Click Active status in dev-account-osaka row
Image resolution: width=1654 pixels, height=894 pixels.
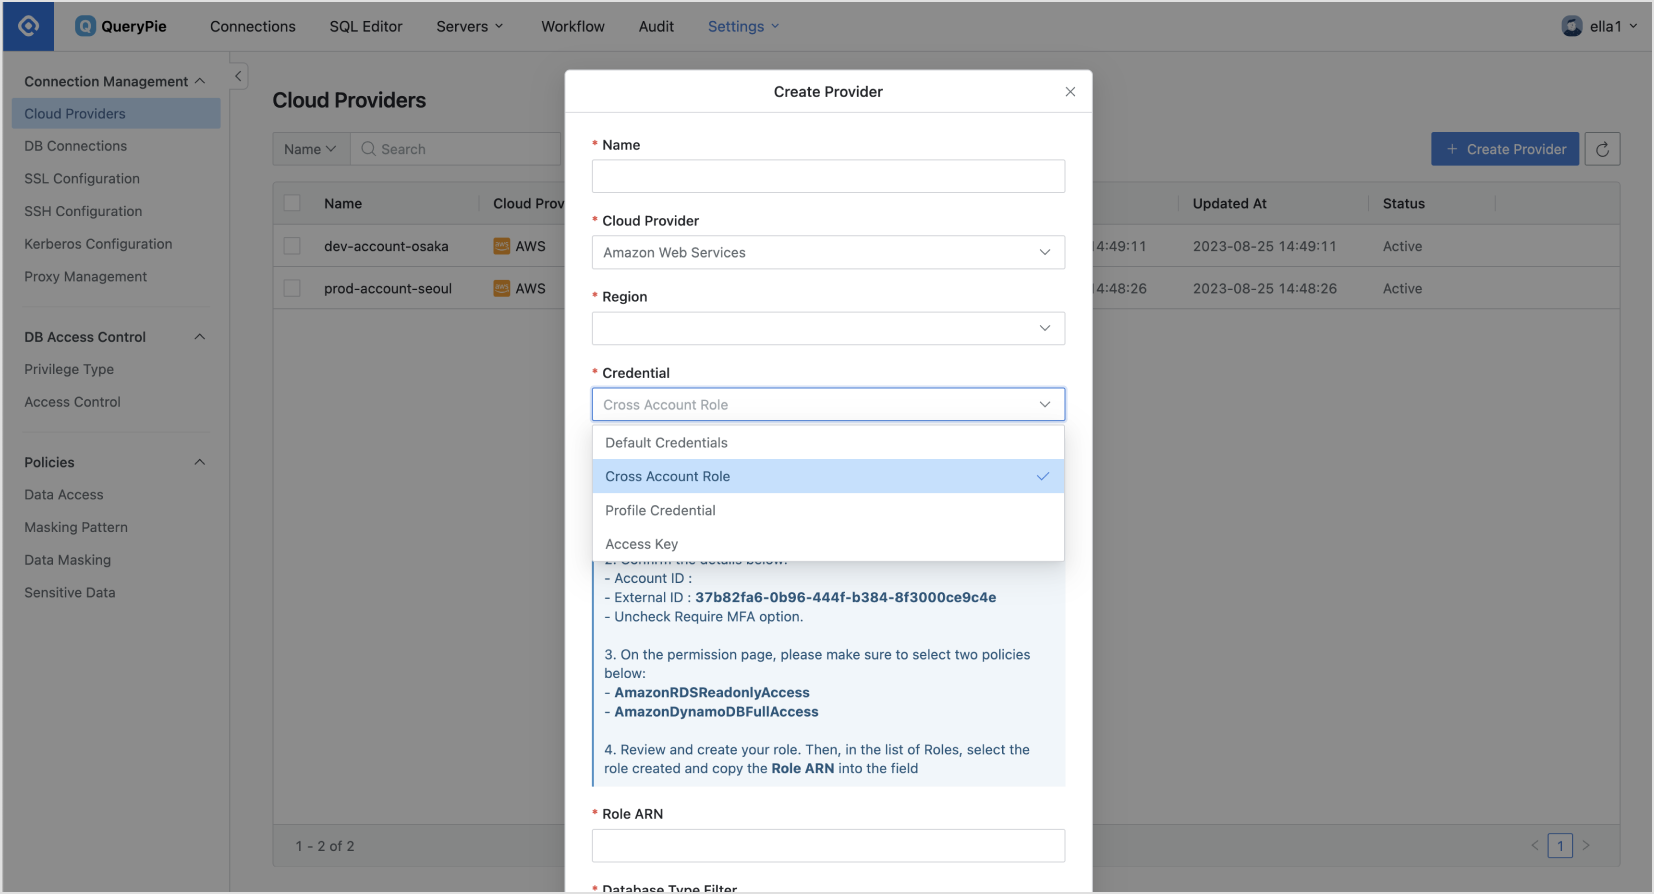click(x=1402, y=246)
